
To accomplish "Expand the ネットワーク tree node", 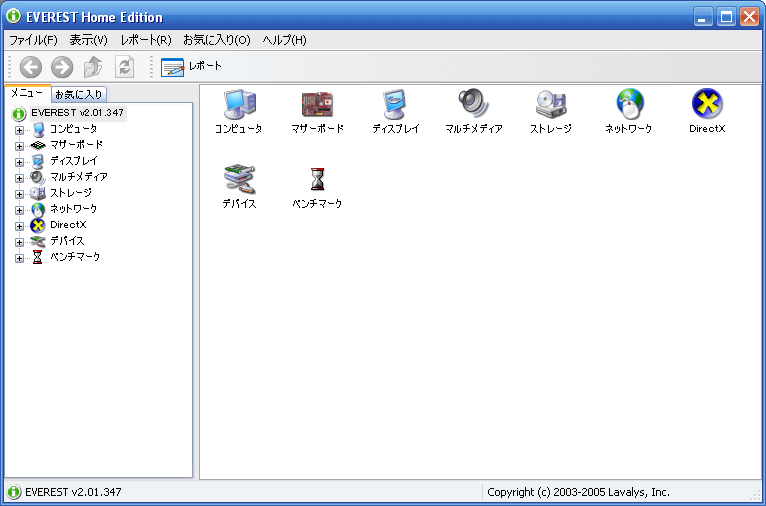I will [x=19, y=211].
